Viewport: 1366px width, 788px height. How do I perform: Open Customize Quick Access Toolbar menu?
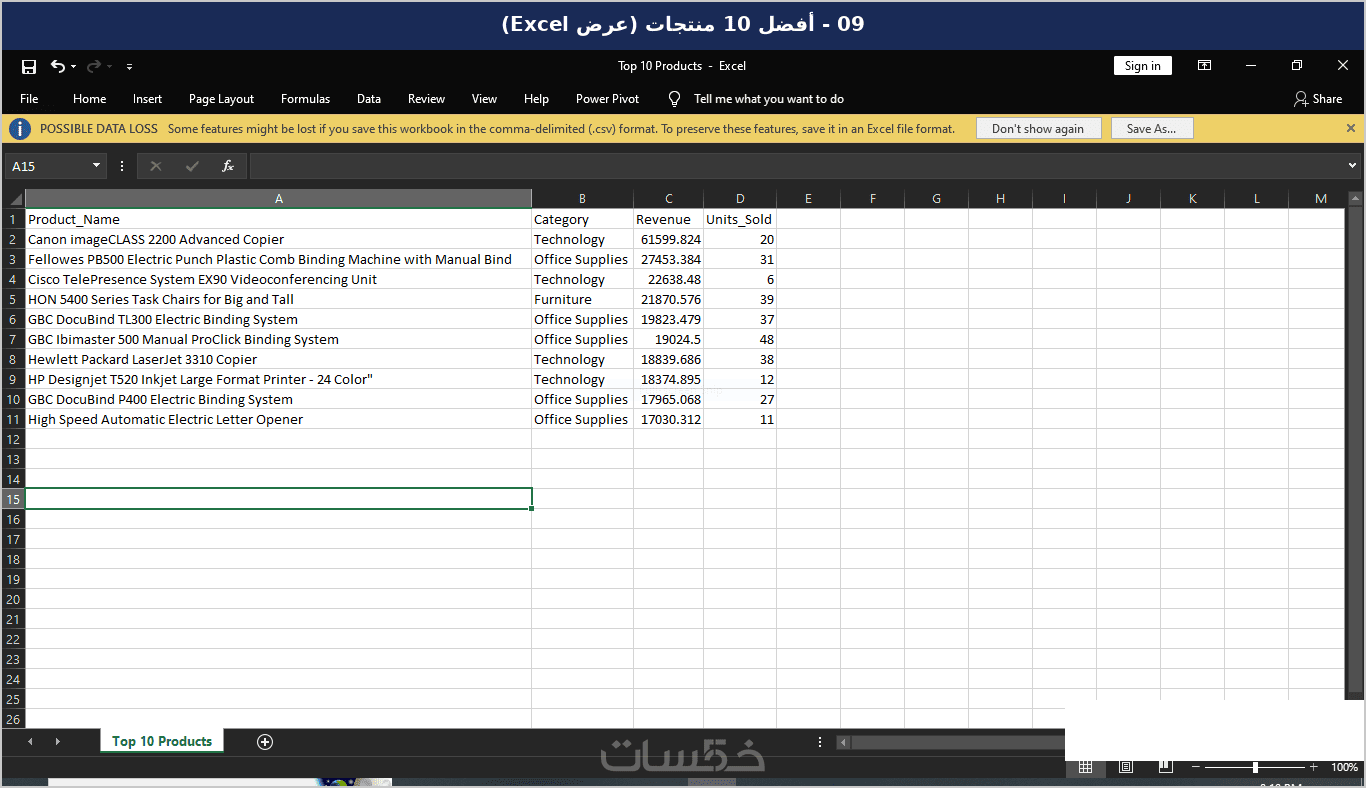[129, 67]
